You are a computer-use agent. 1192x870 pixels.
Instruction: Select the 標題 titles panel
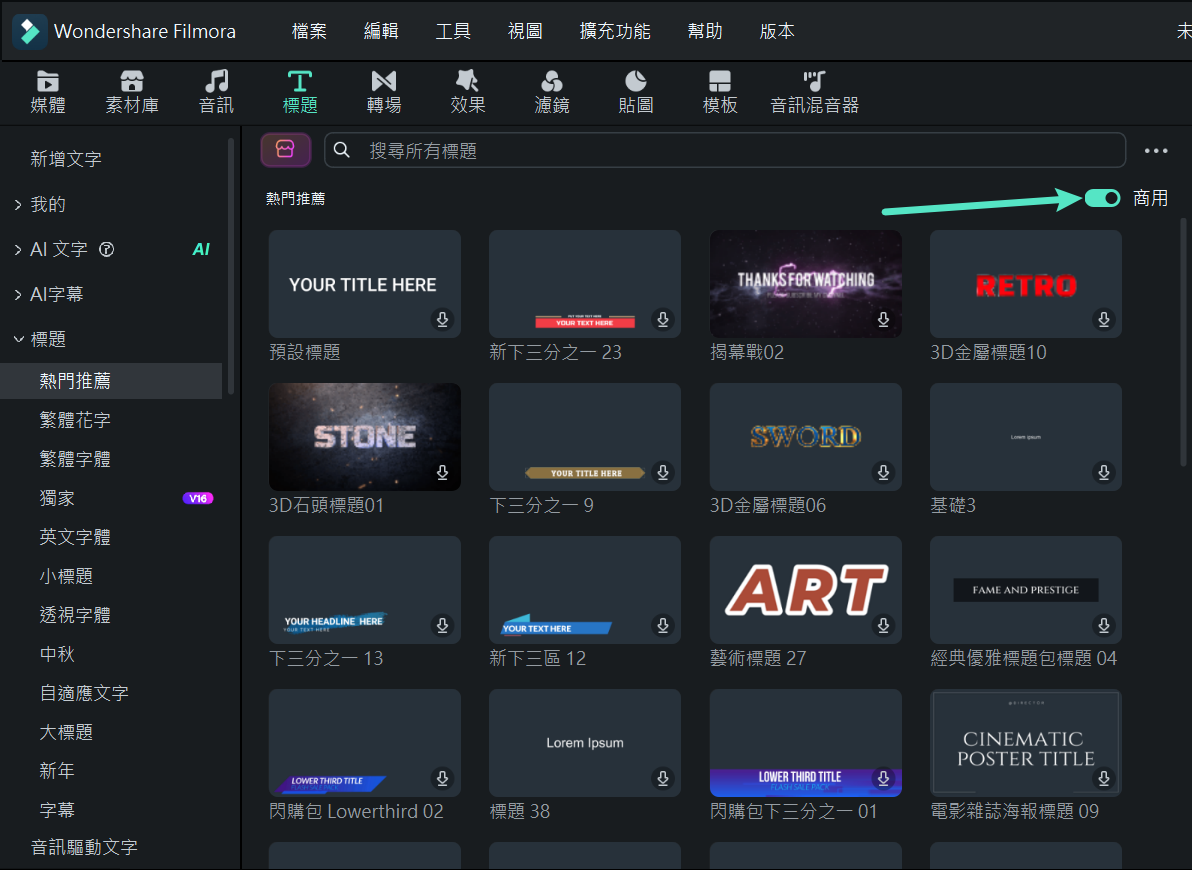pyautogui.click(x=300, y=91)
